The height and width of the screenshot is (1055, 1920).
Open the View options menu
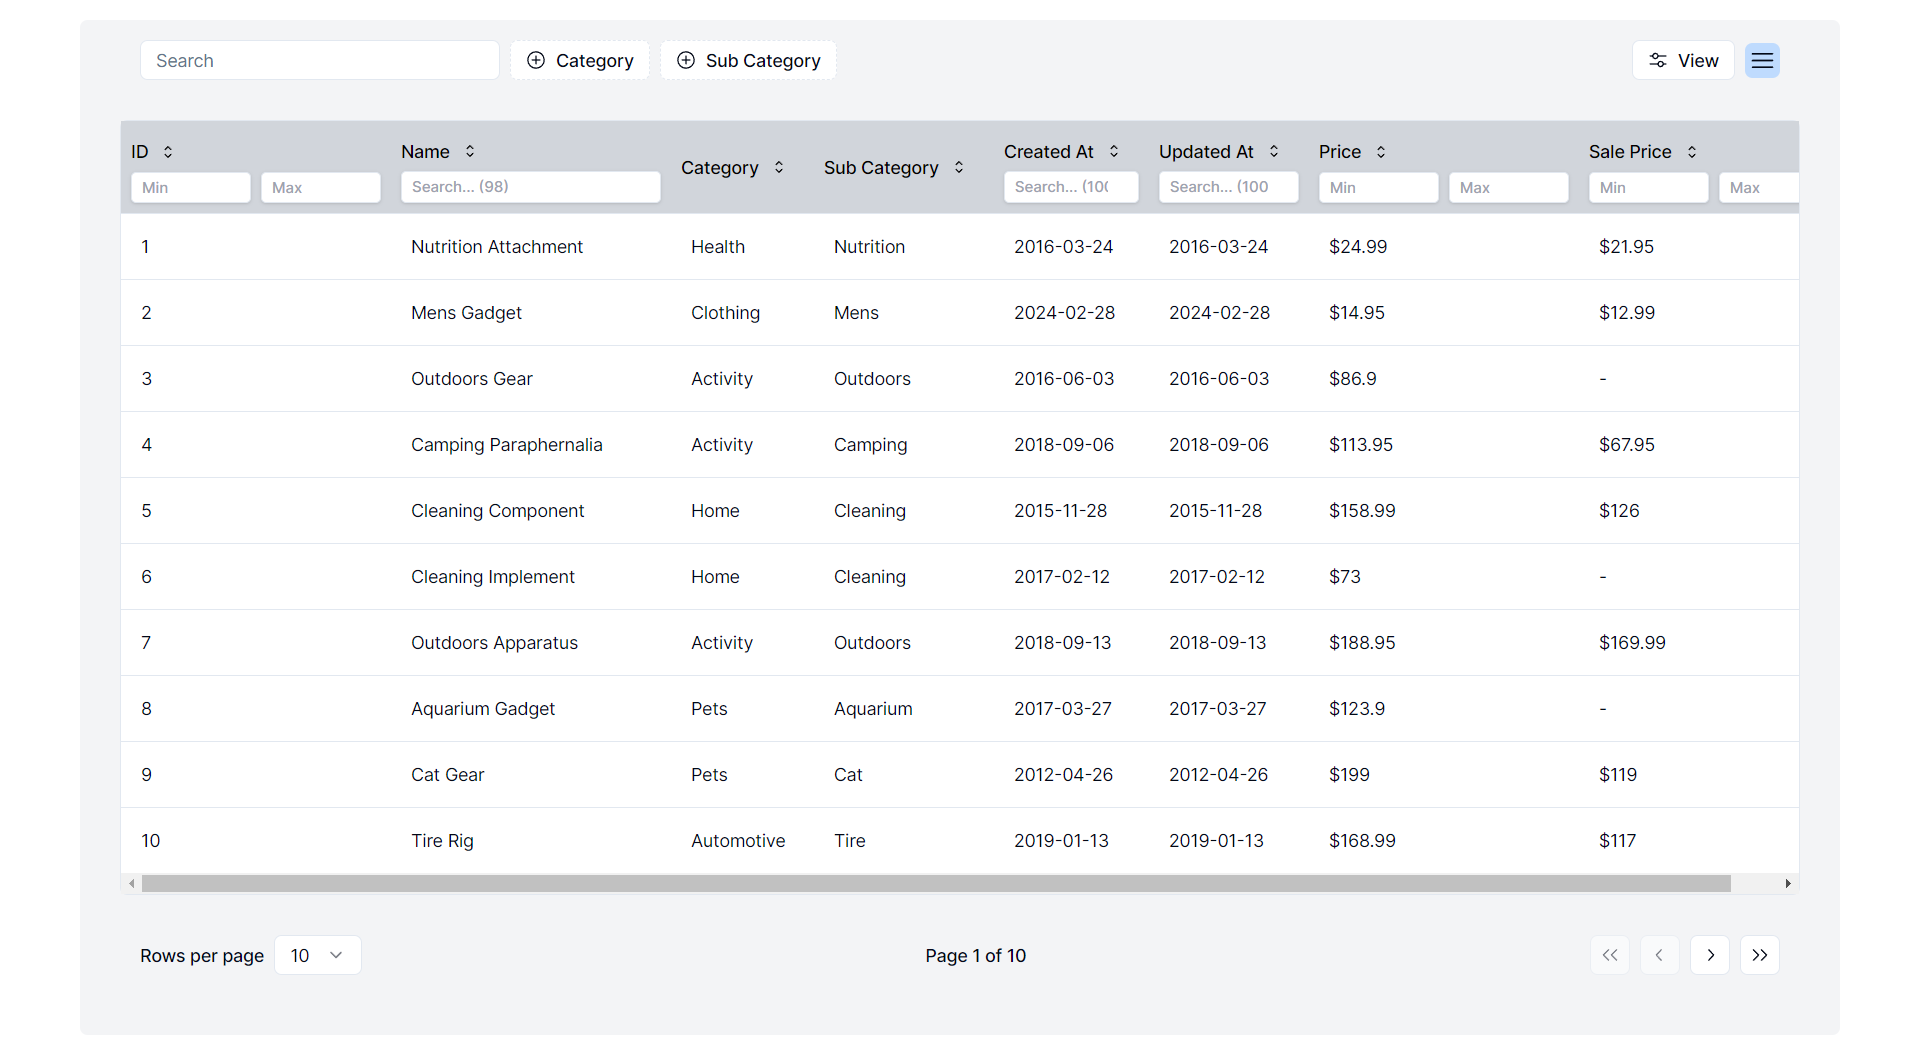coord(1683,61)
